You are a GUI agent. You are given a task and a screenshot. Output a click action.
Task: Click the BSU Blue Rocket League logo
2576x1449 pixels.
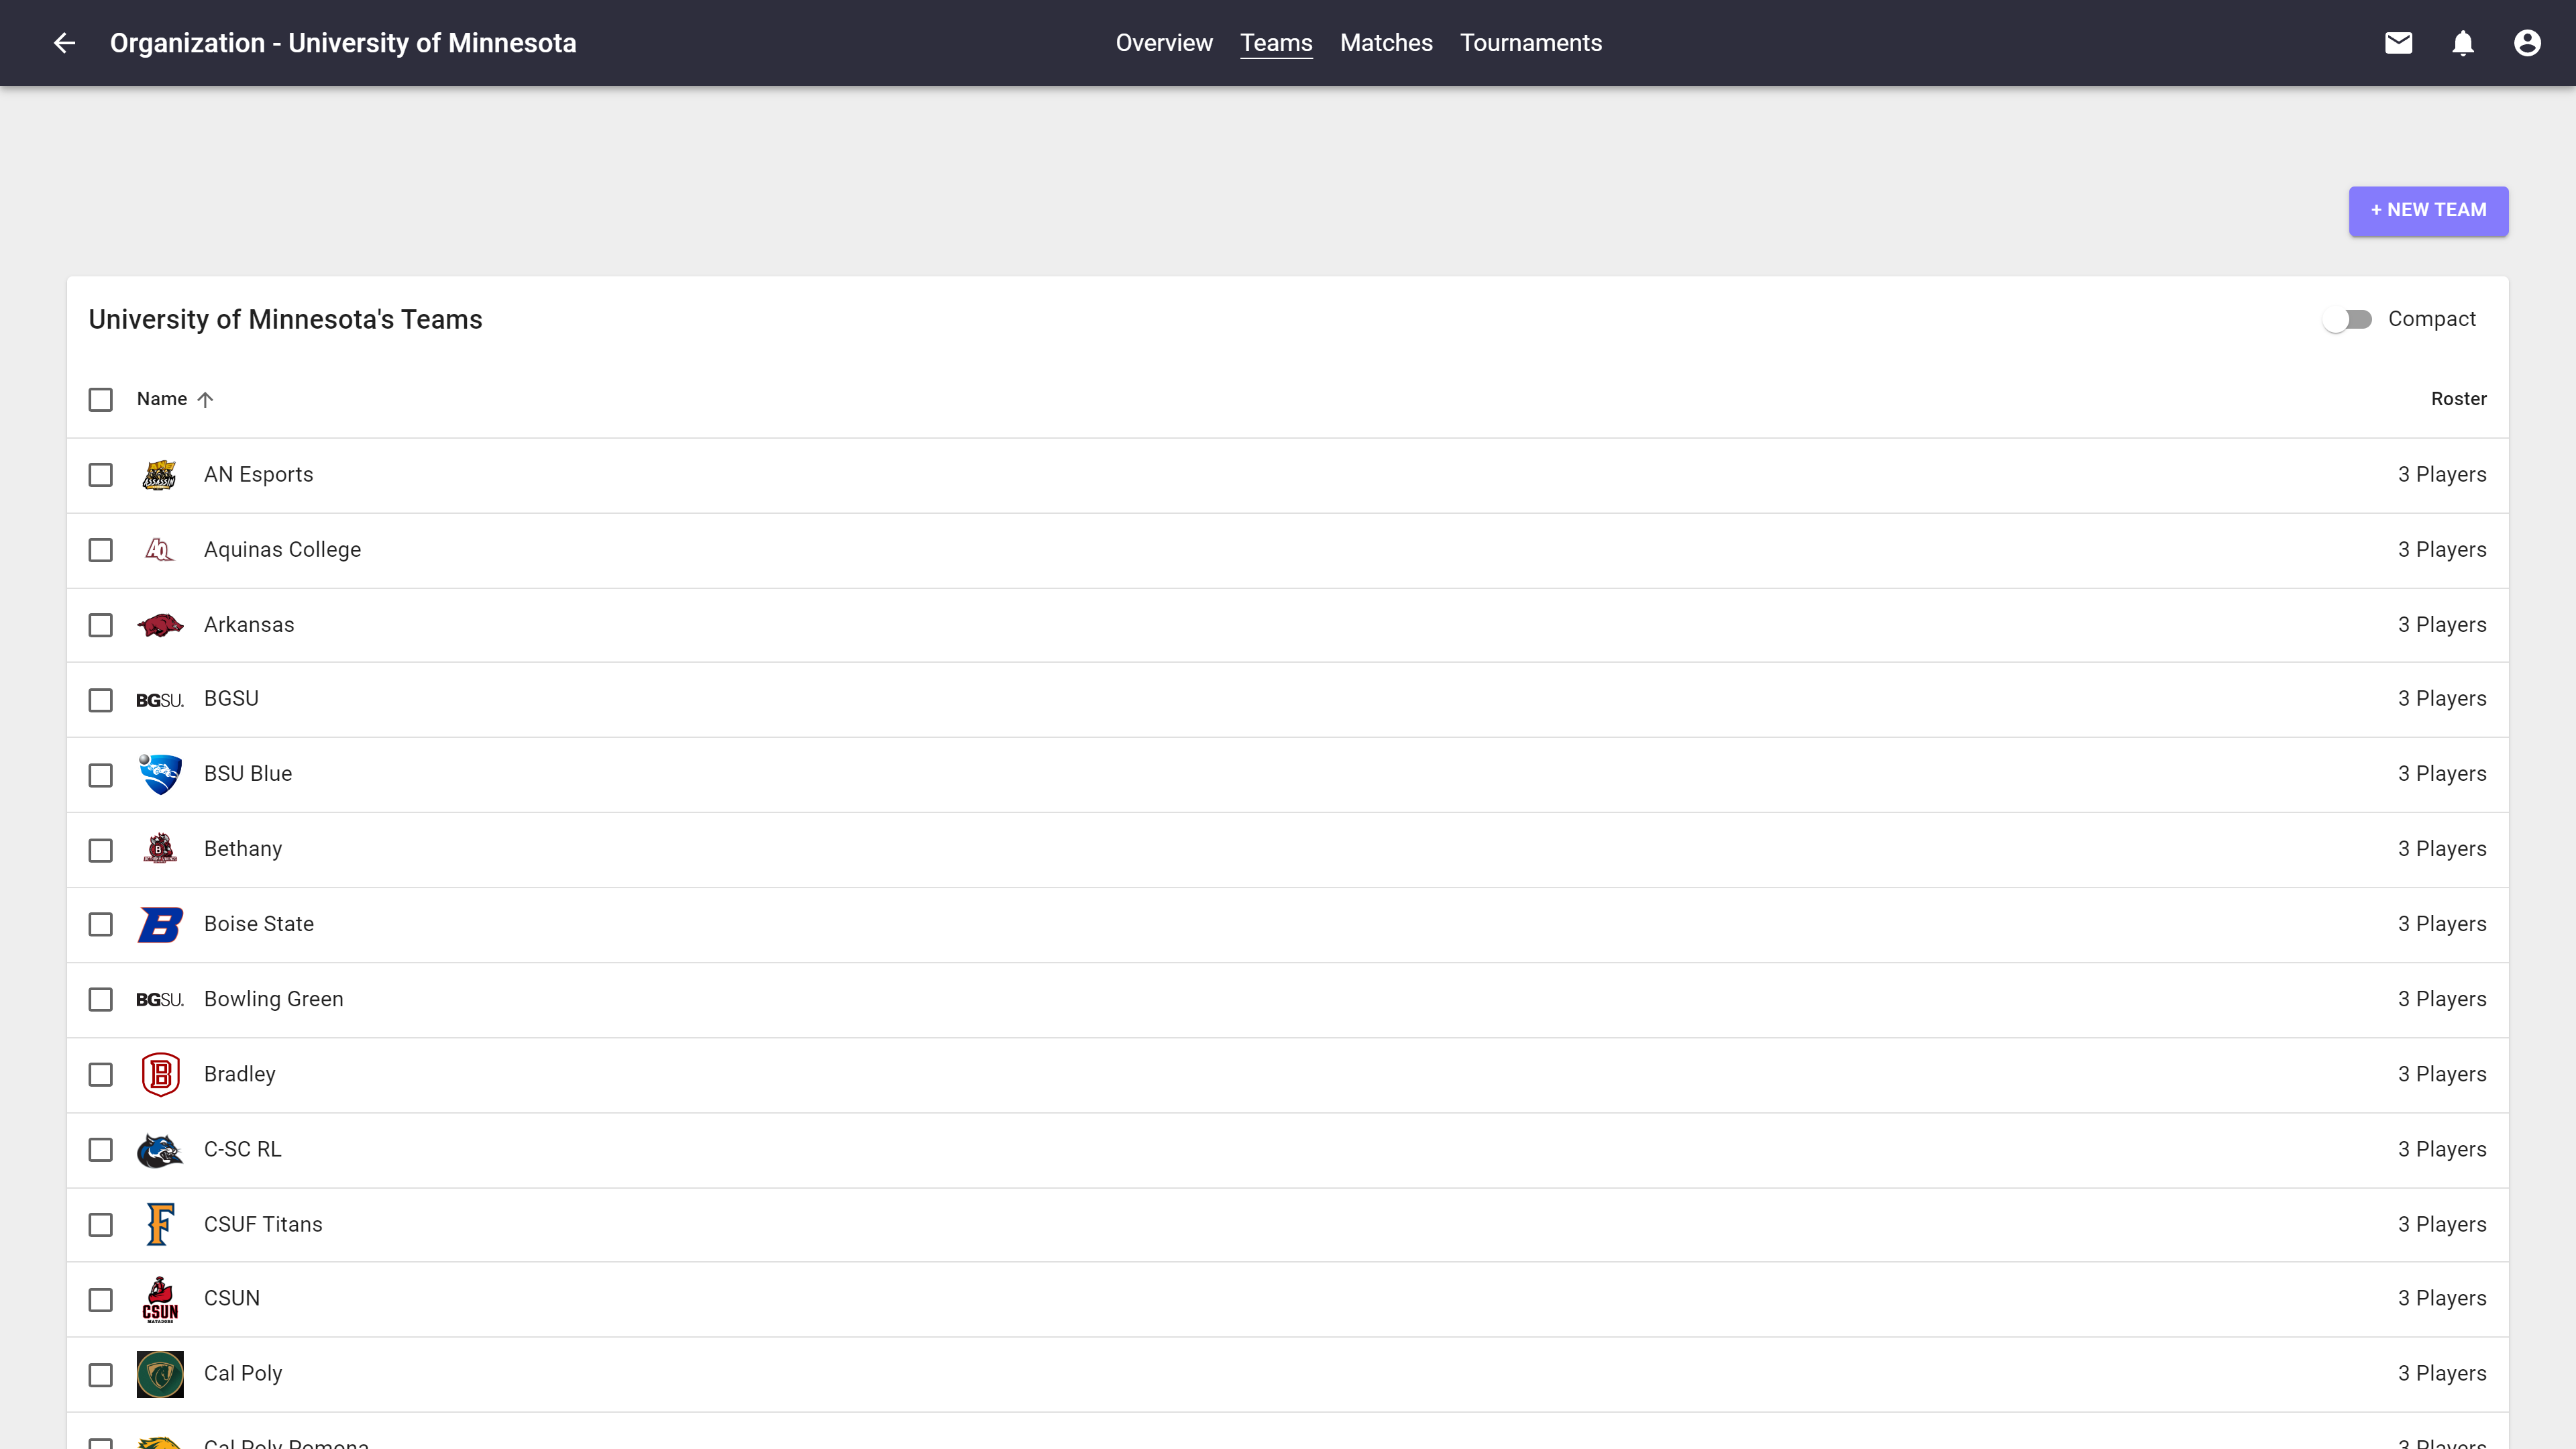[160, 774]
